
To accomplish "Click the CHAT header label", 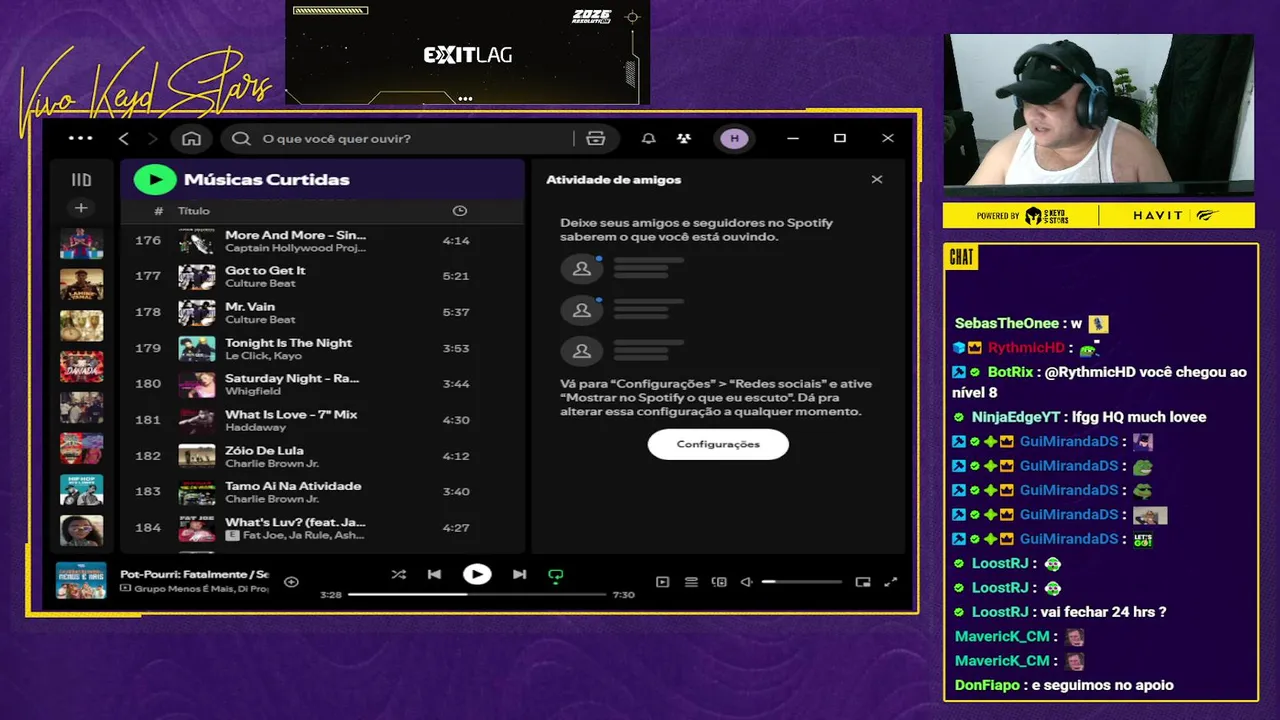I will [961, 258].
